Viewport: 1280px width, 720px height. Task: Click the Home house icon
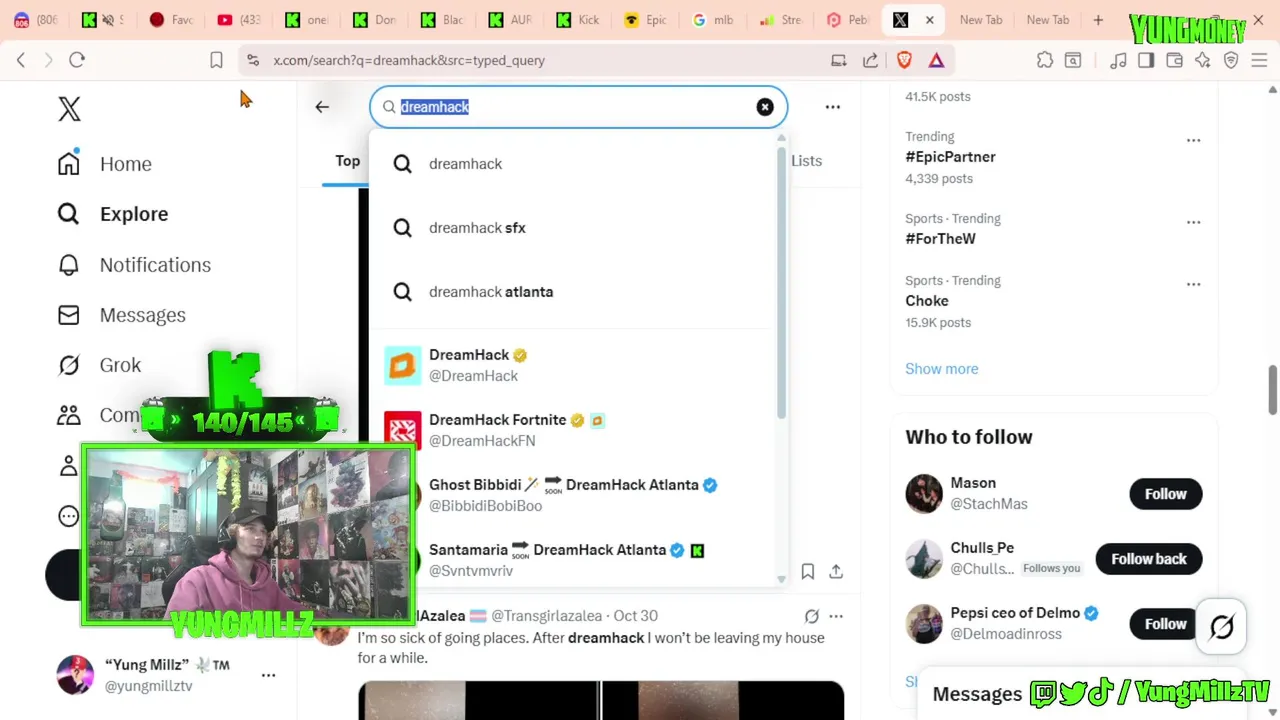68,164
